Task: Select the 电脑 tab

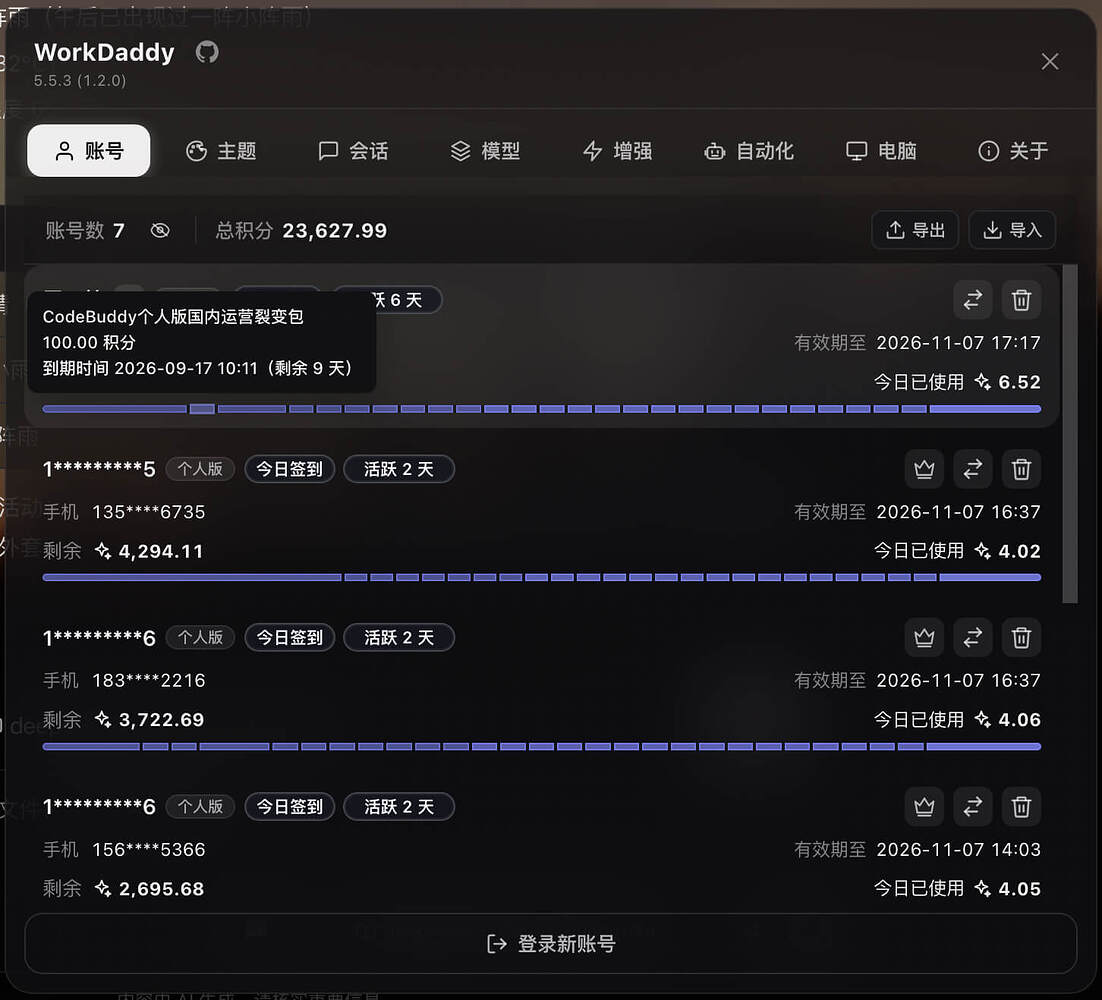Action: click(x=881, y=151)
